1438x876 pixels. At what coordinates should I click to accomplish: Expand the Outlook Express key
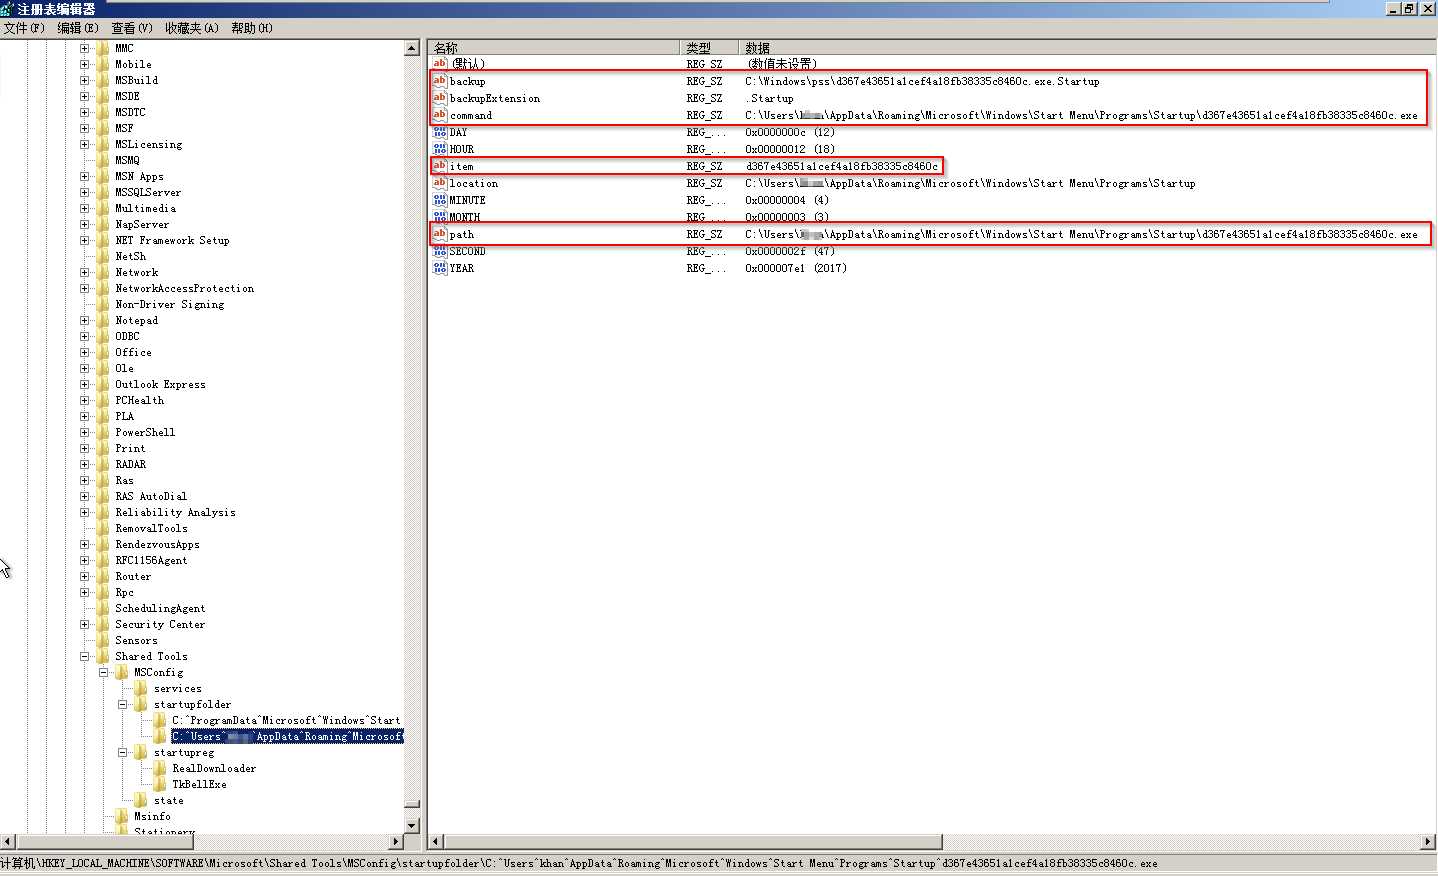(x=85, y=384)
